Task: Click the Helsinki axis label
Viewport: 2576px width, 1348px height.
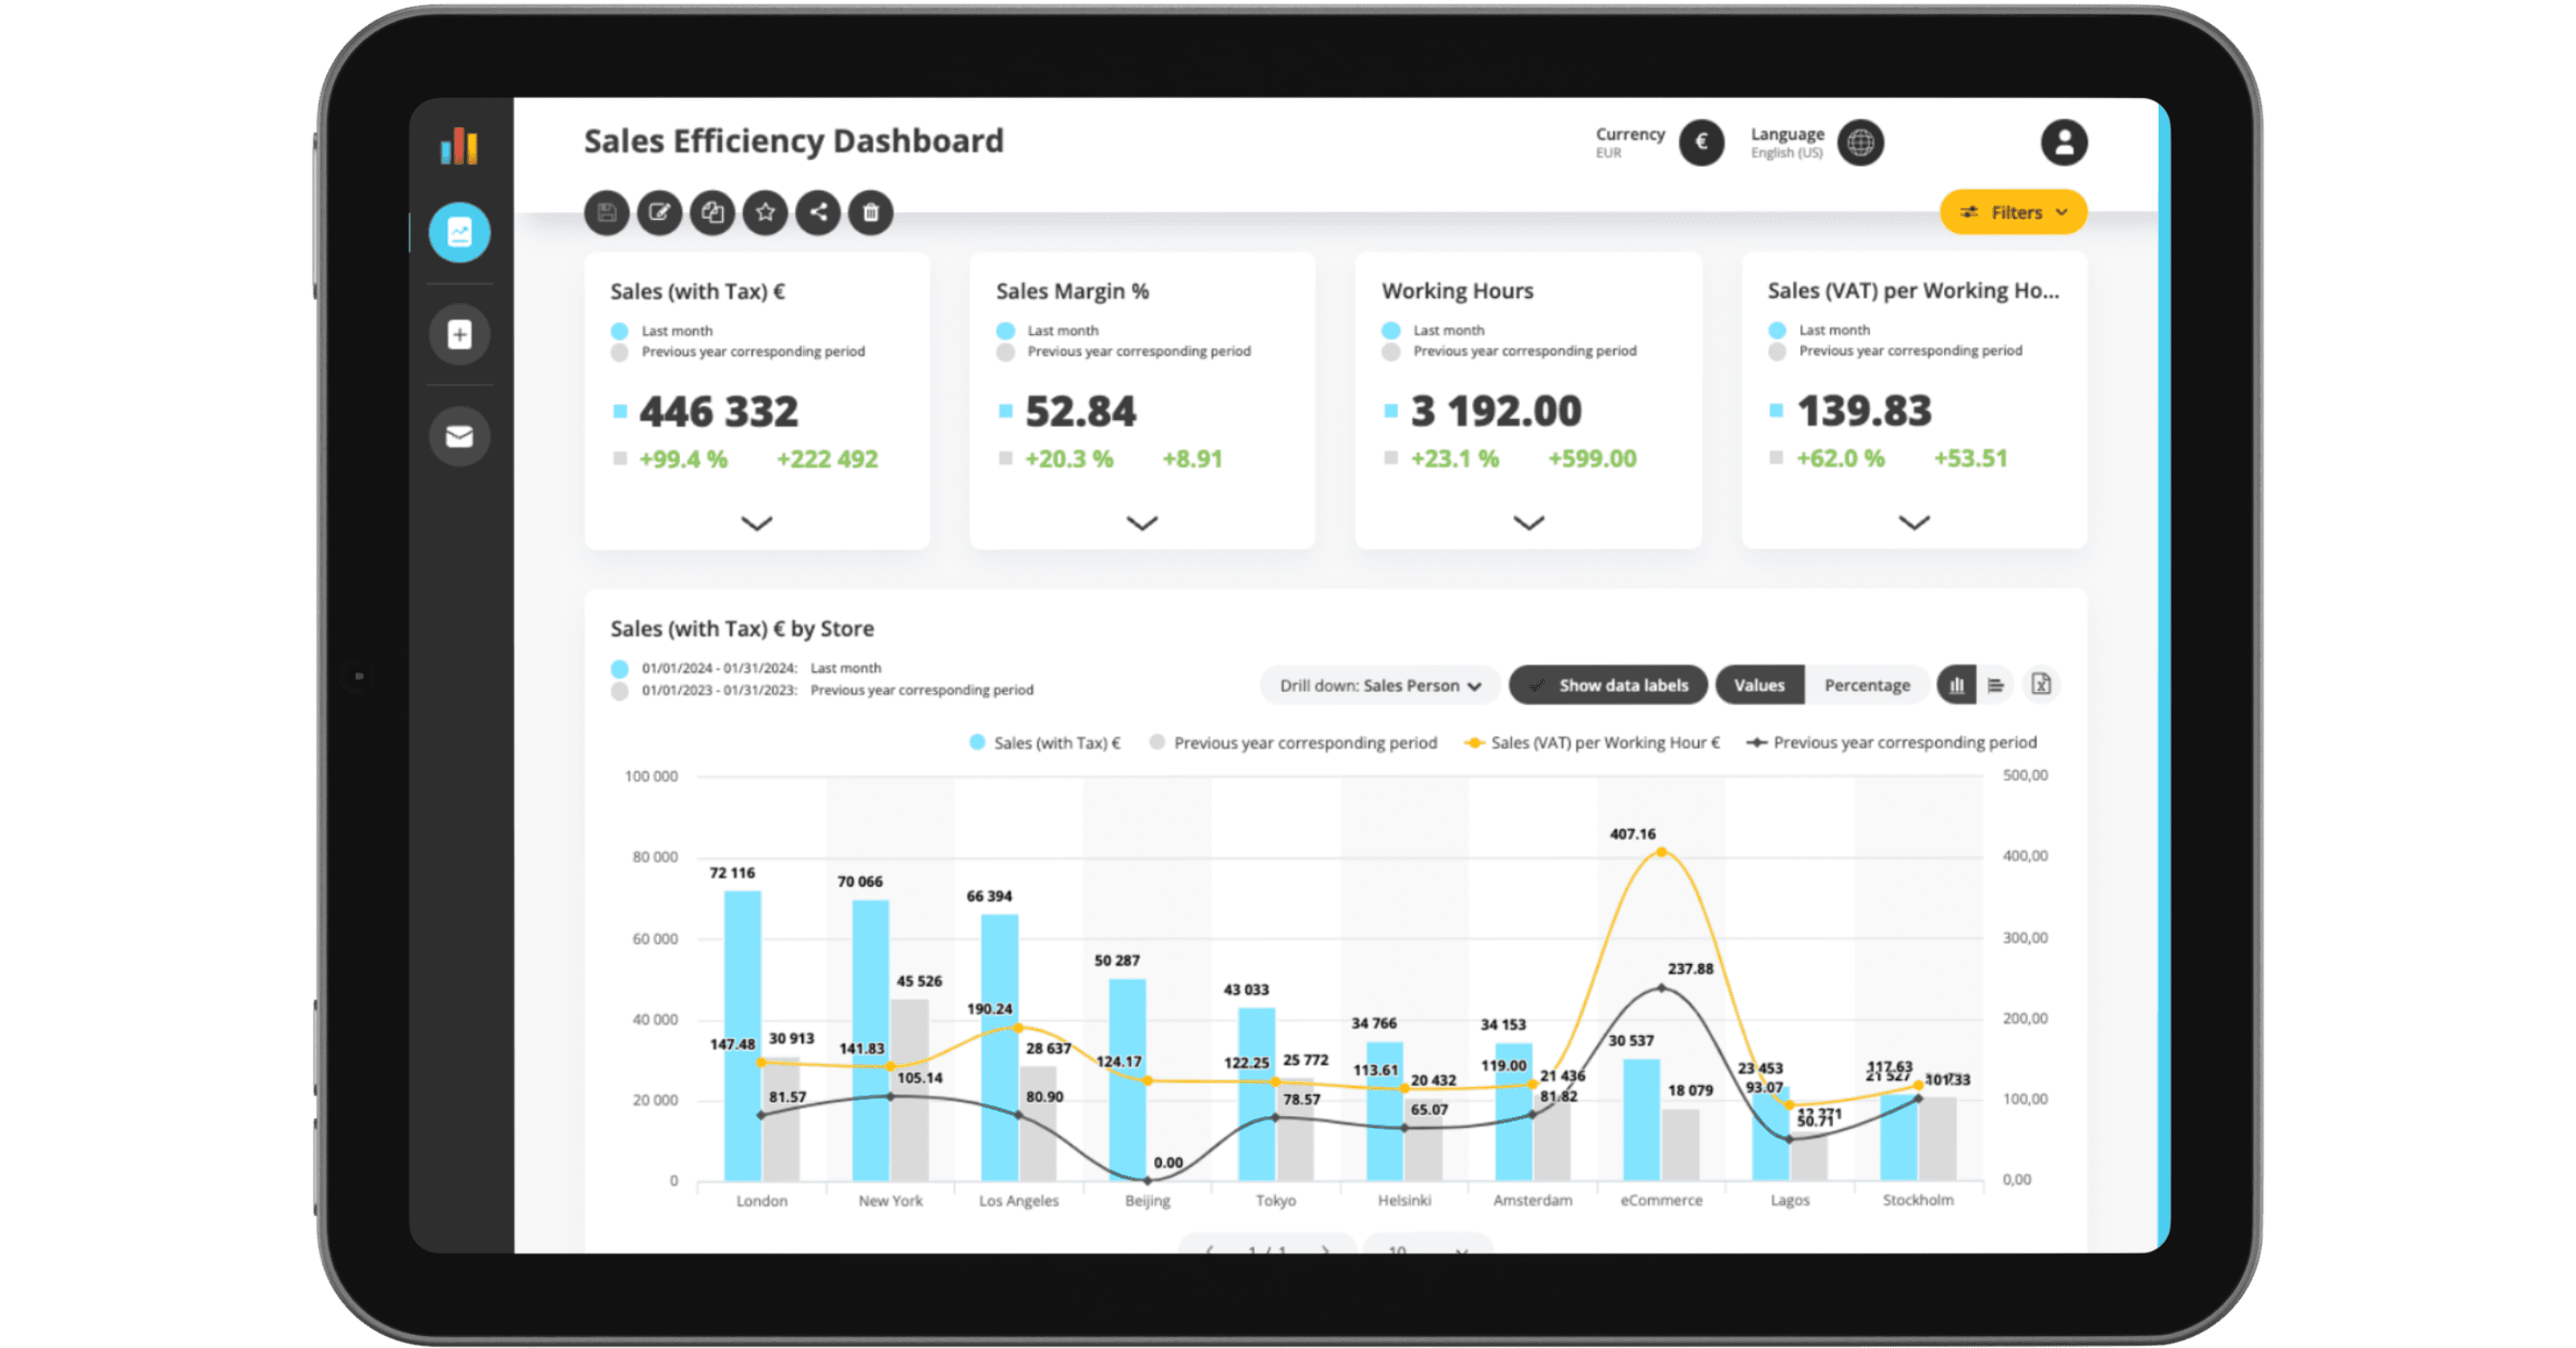Action: (x=1404, y=1200)
